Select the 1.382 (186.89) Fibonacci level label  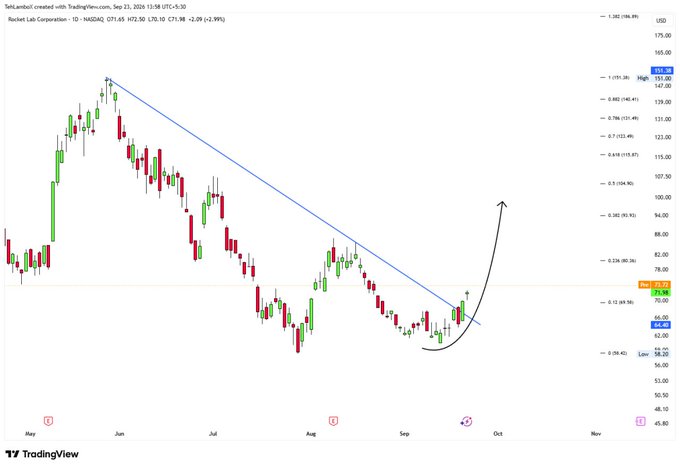(623, 16)
